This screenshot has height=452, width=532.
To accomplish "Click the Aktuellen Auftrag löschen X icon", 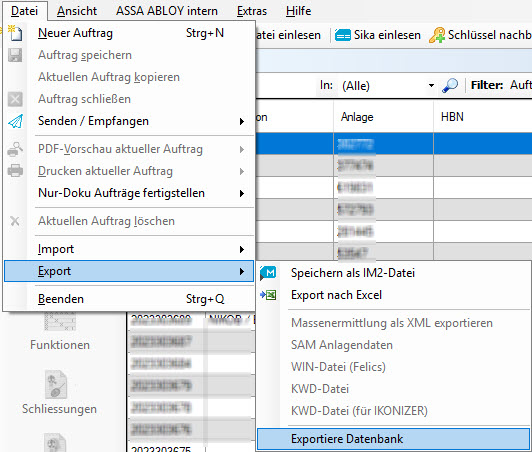I will coord(15,221).
